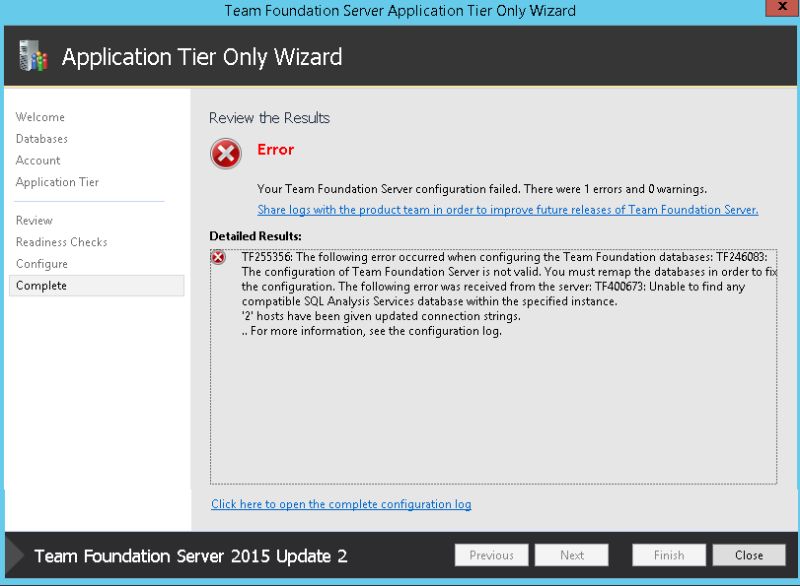Click the 'Detailed Results:' label
The width and height of the screenshot is (800, 586).
[x=255, y=236]
